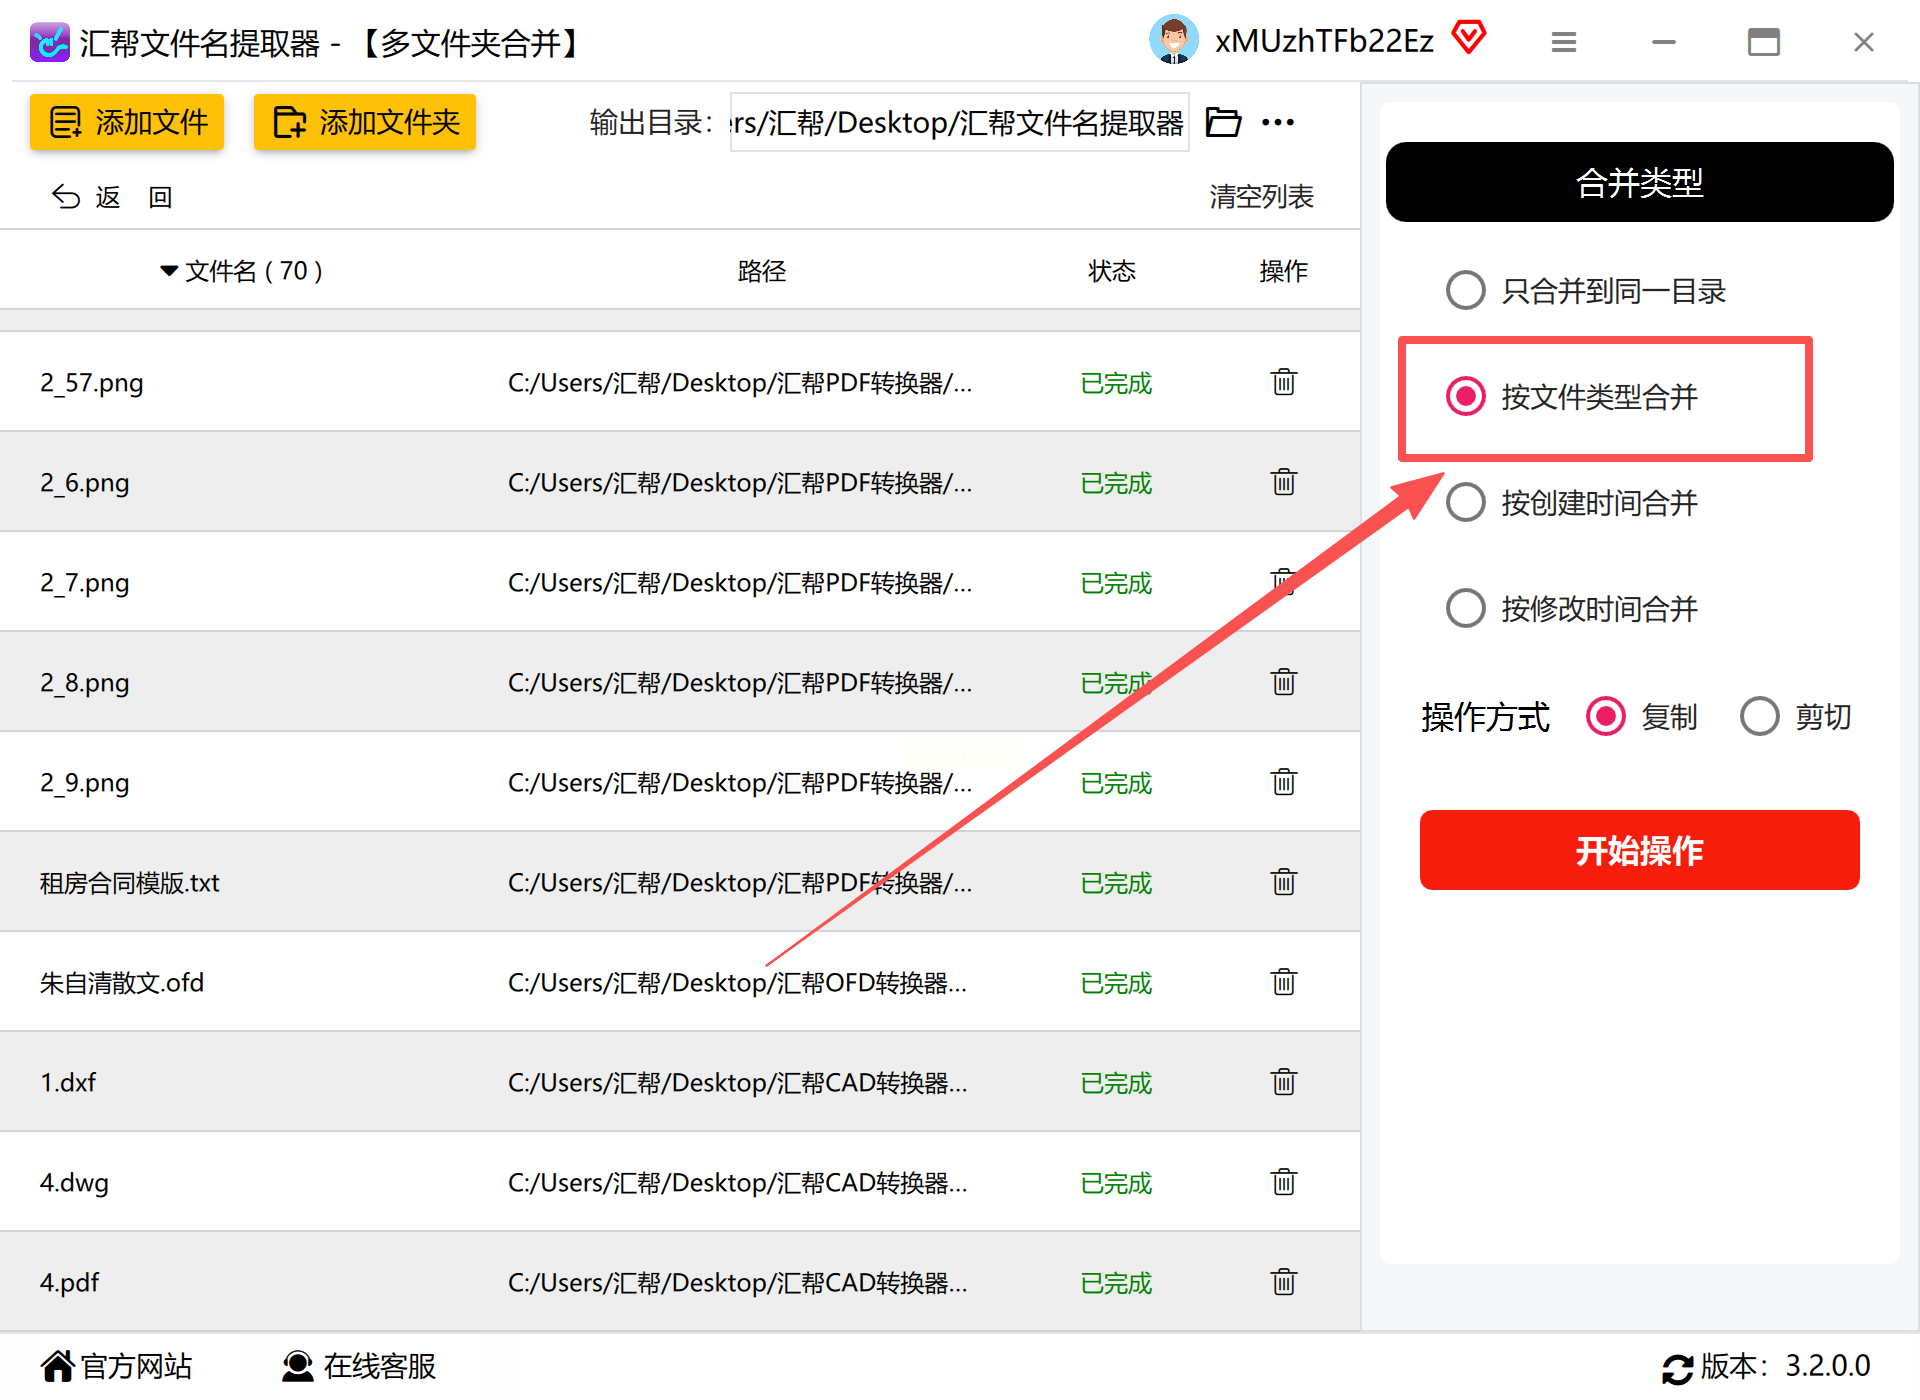Select 按修改时间合并 radio option
This screenshot has width=1920, height=1400.
(x=1466, y=608)
